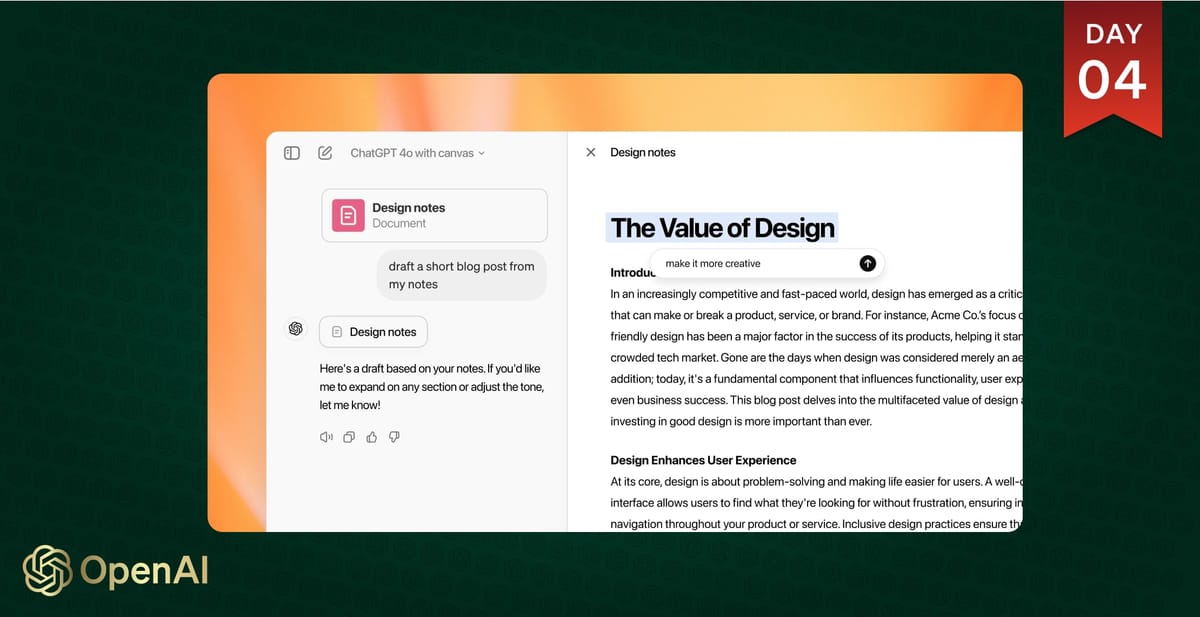Screen dimensions: 1200x617
Task: Give a thumbs up to the response
Action: point(372,437)
